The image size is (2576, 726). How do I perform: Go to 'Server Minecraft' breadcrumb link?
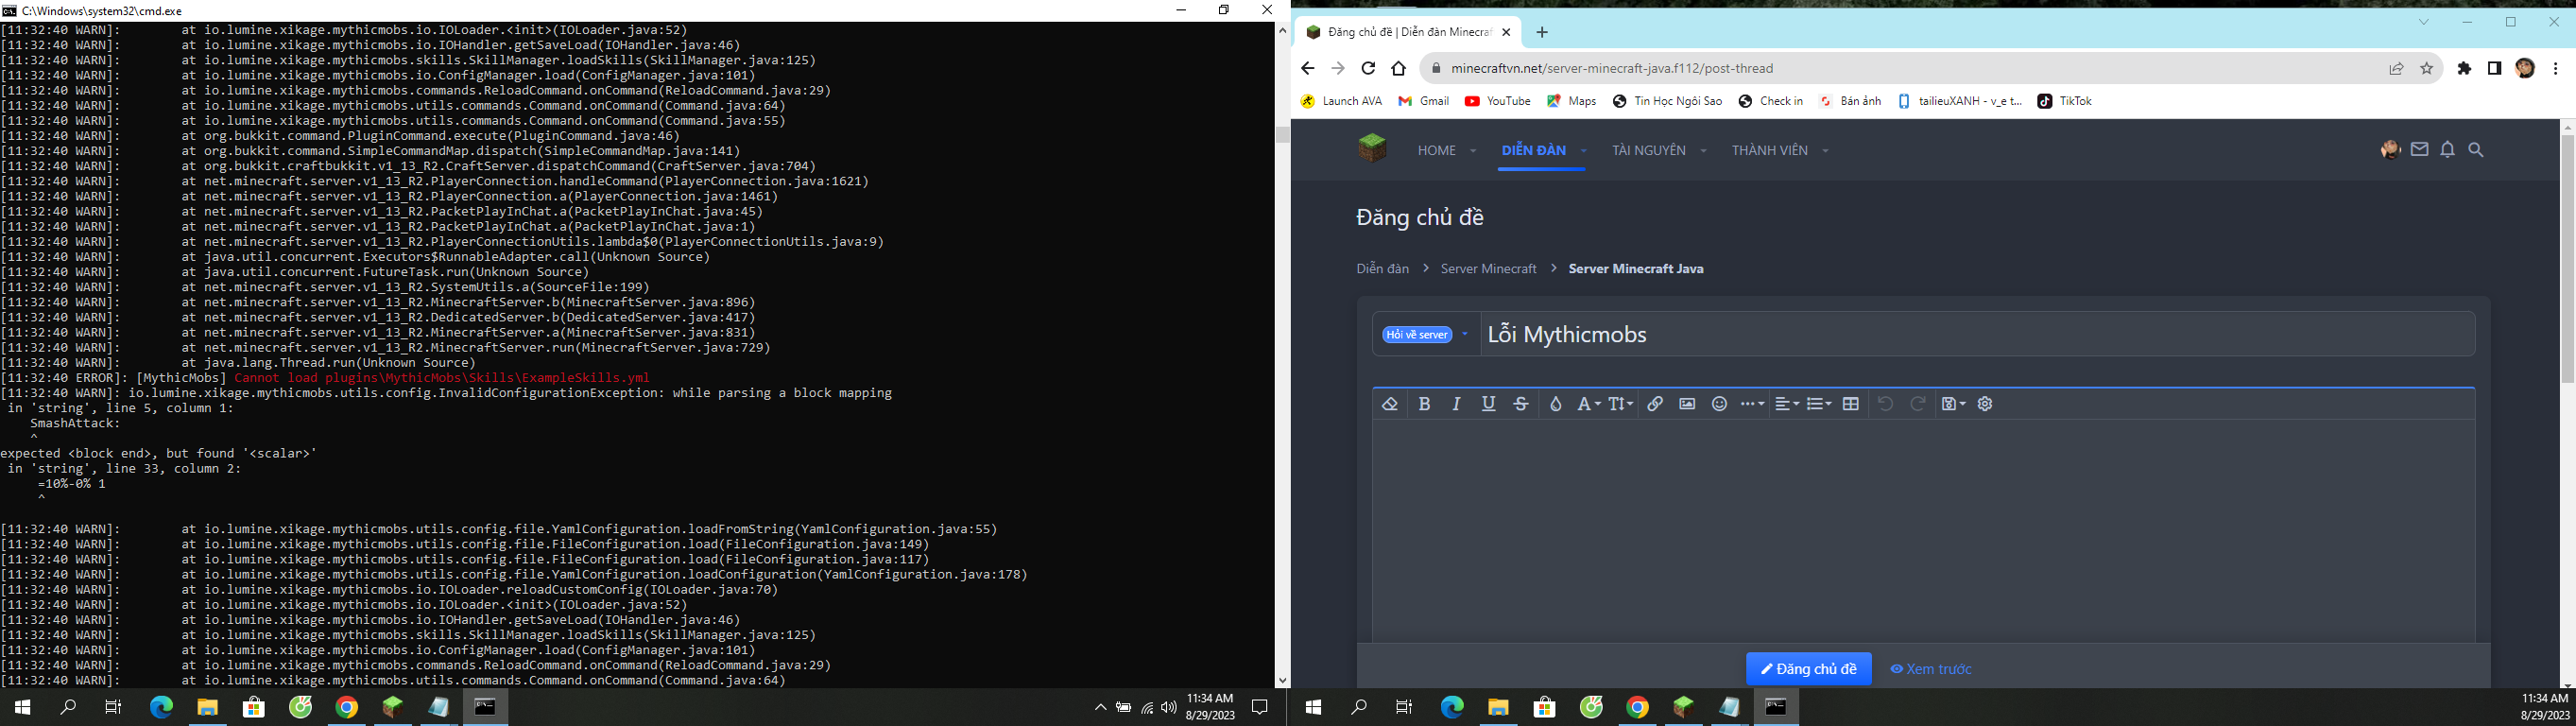[x=1488, y=268]
